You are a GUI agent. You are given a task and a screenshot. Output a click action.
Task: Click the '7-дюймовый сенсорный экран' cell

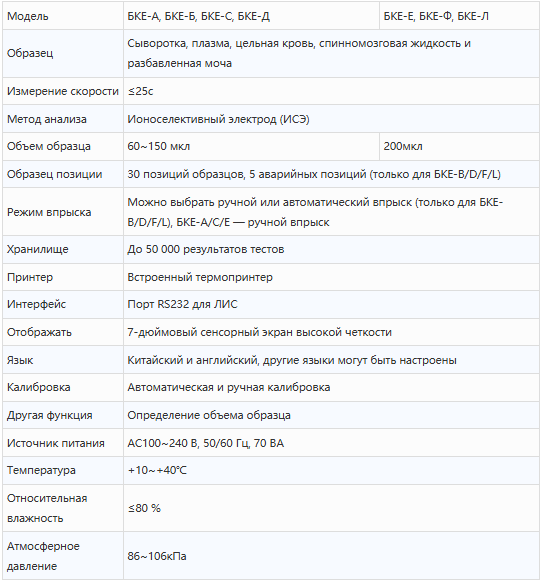click(331, 332)
